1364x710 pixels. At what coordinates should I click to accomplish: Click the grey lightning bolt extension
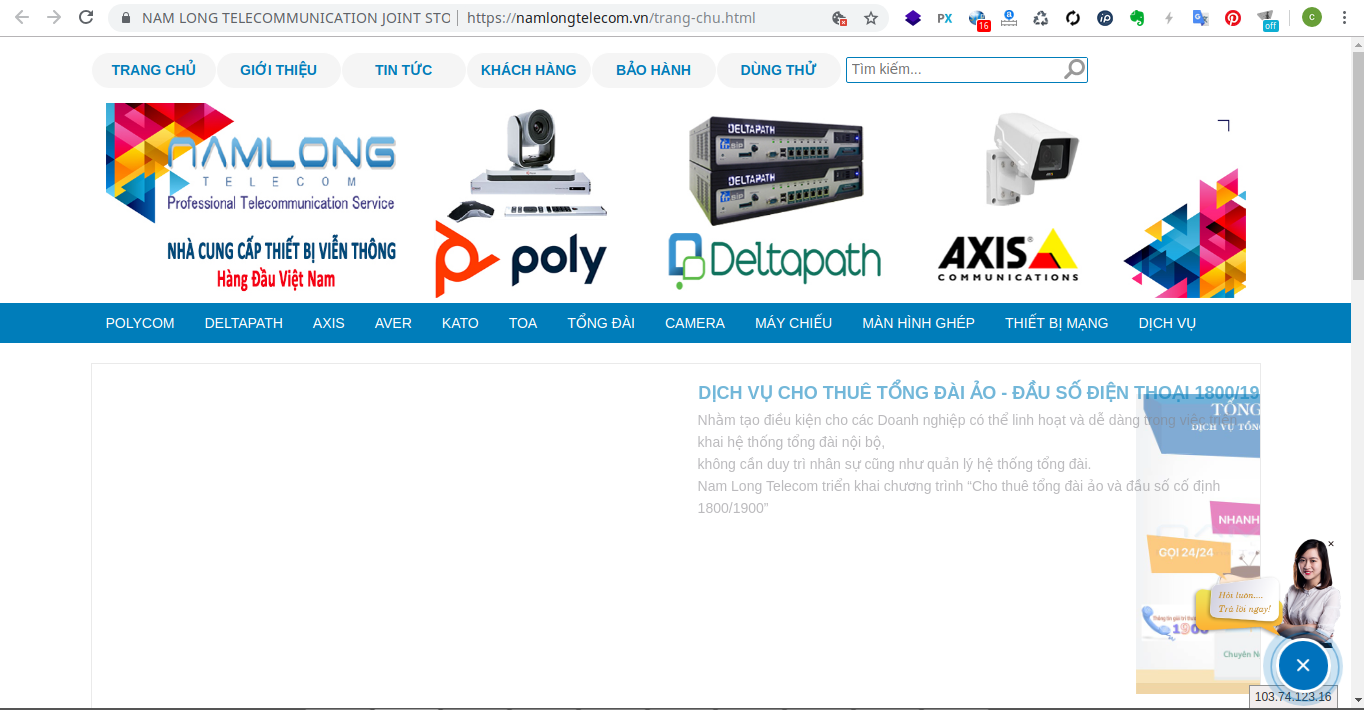pyautogui.click(x=1169, y=18)
